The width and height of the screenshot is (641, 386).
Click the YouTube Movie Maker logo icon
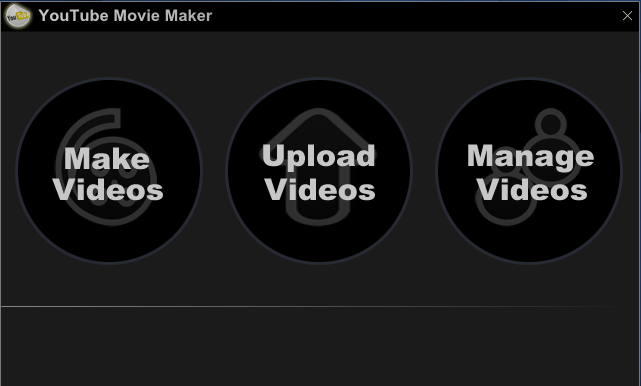click(18, 16)
